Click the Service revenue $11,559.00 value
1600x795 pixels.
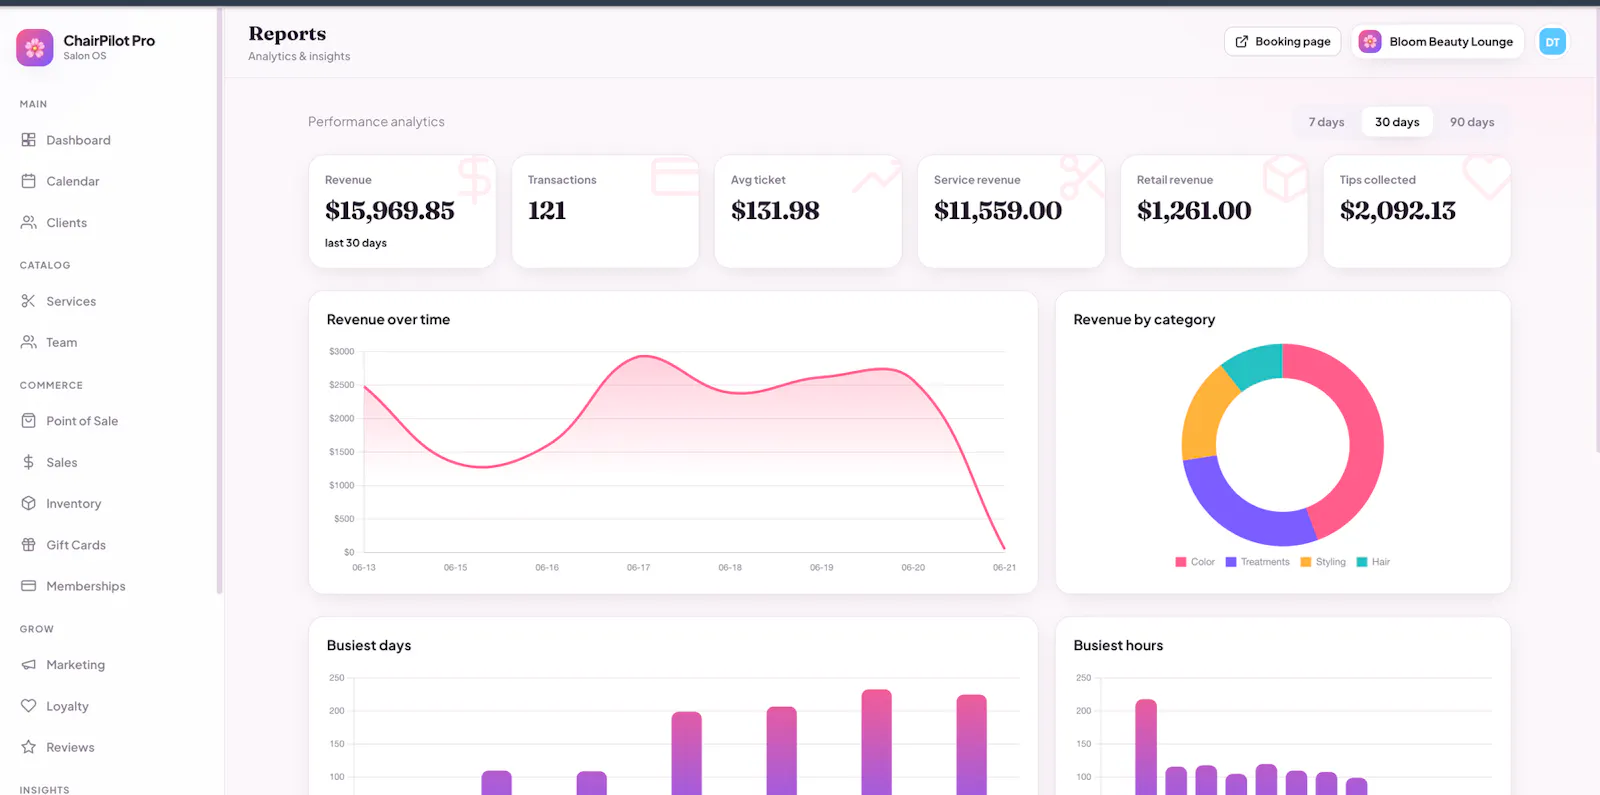click(998, 211)
